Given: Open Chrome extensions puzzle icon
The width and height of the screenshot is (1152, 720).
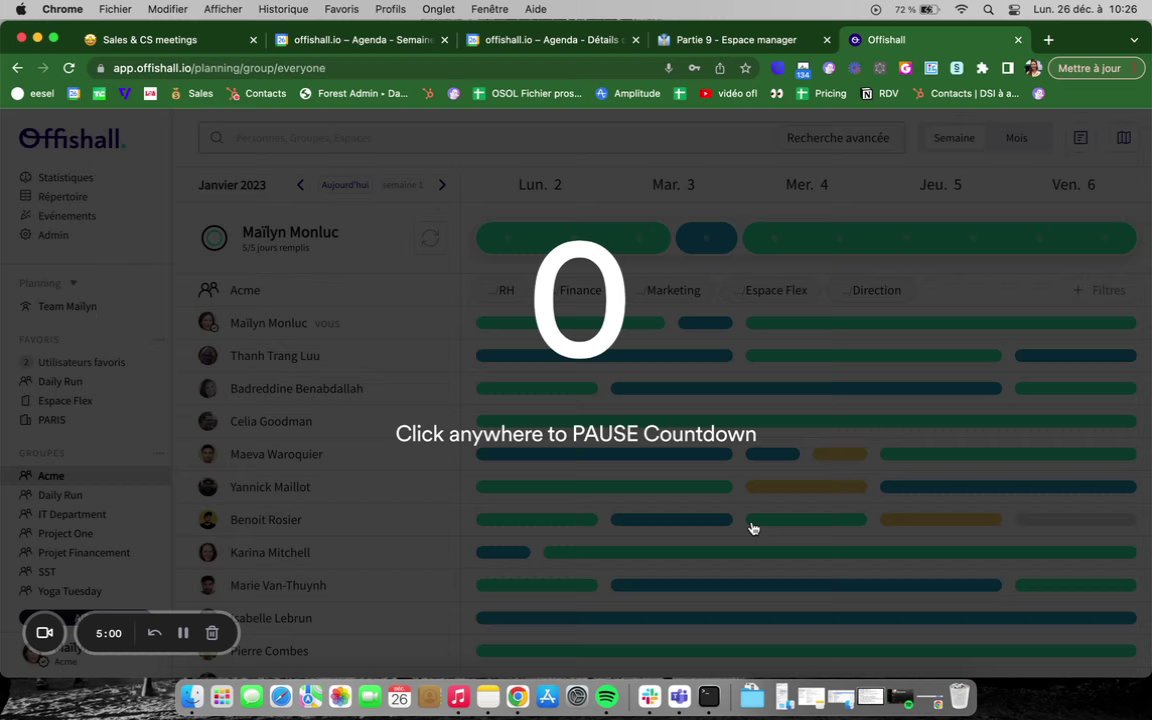Looking at the screenshot, I should [x=982, y=68].
